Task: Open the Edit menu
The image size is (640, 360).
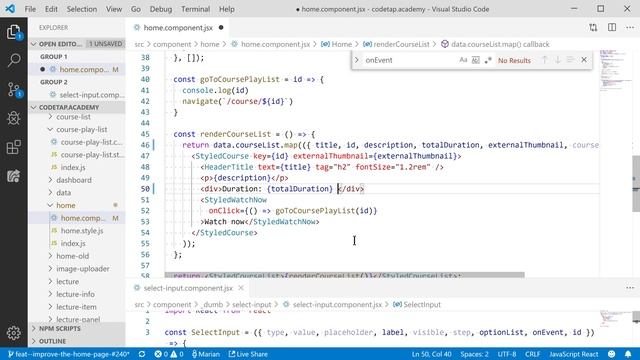Action: pos(51,9)
